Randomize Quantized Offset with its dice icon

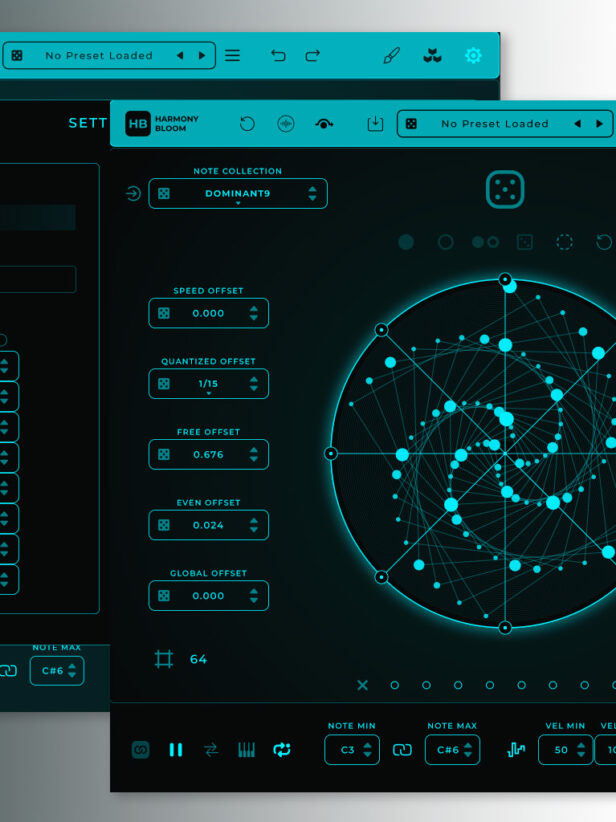click(x=164, y=384)
